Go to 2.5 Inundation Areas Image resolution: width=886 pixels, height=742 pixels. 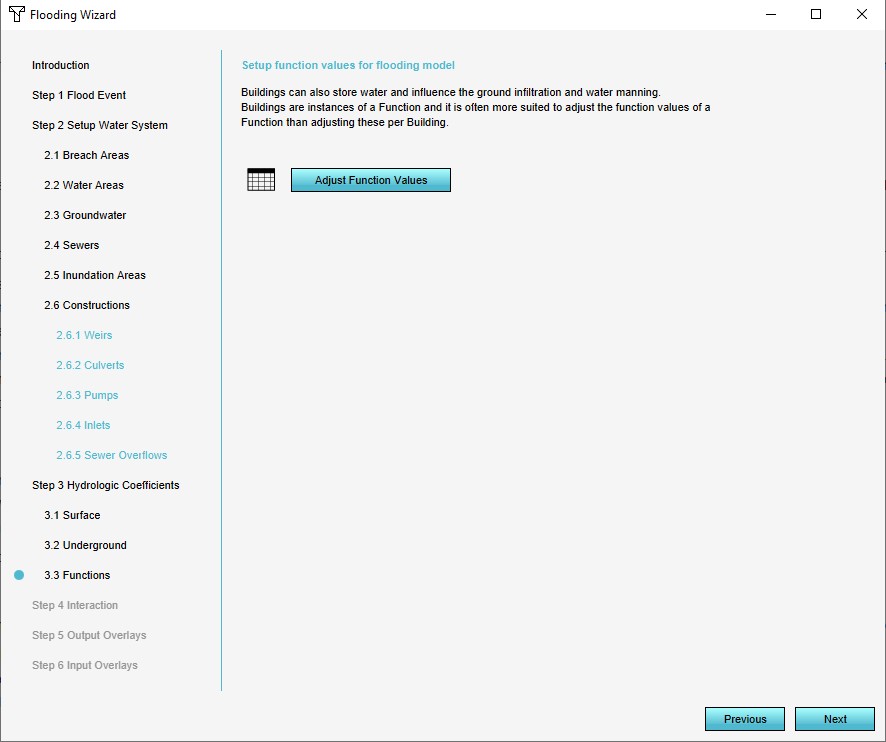(94, 275)
